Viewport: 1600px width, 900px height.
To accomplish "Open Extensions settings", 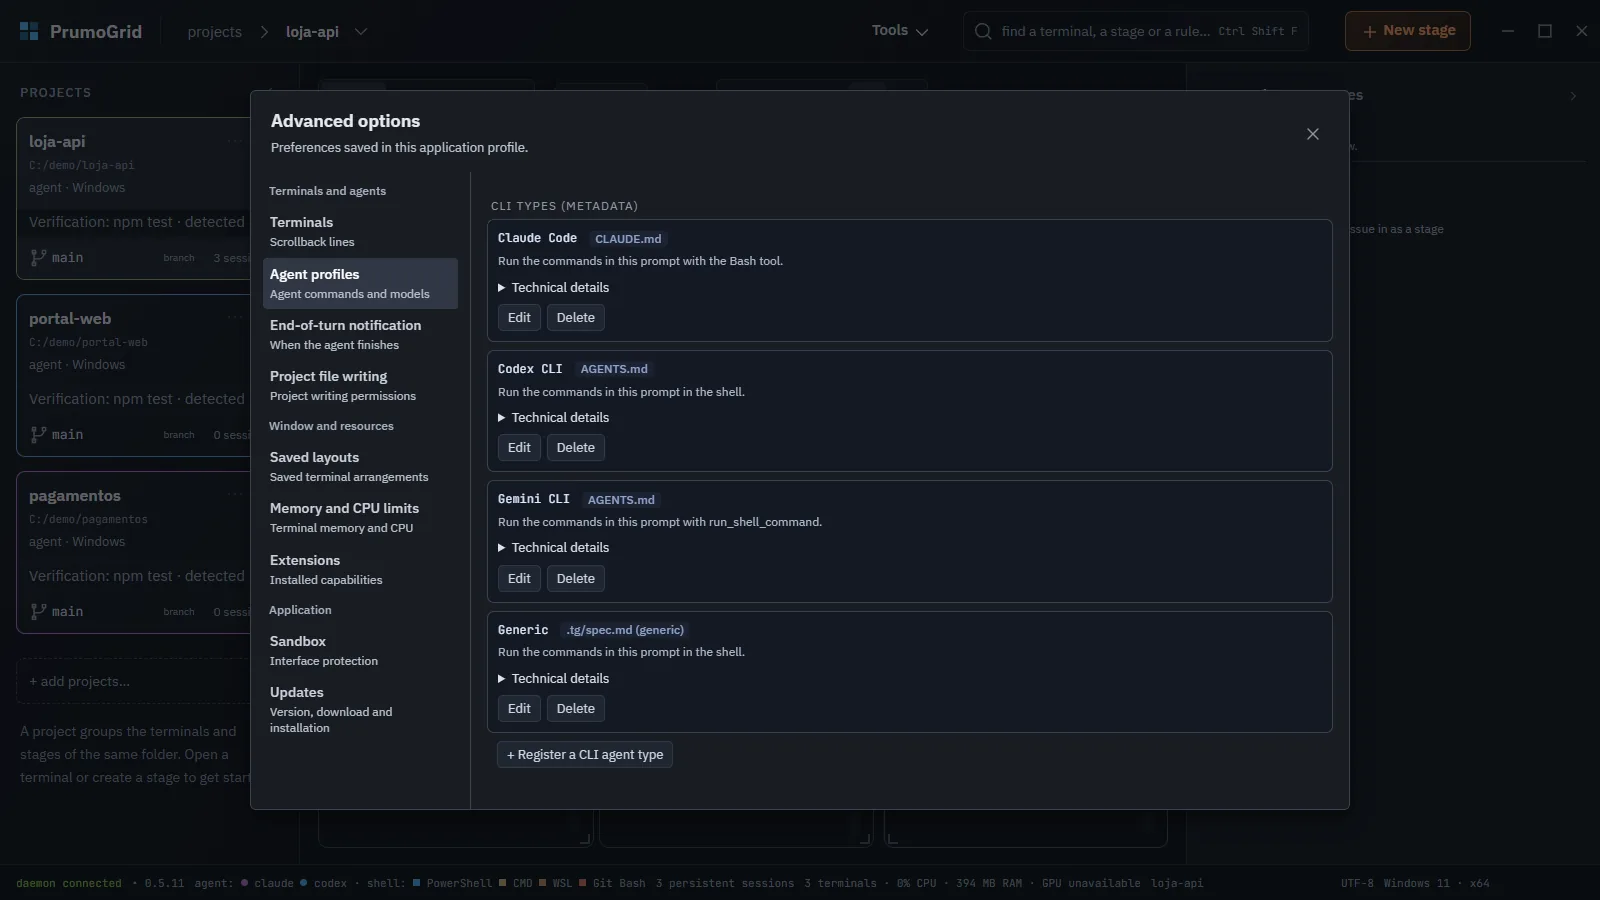I will pos(360,569).
